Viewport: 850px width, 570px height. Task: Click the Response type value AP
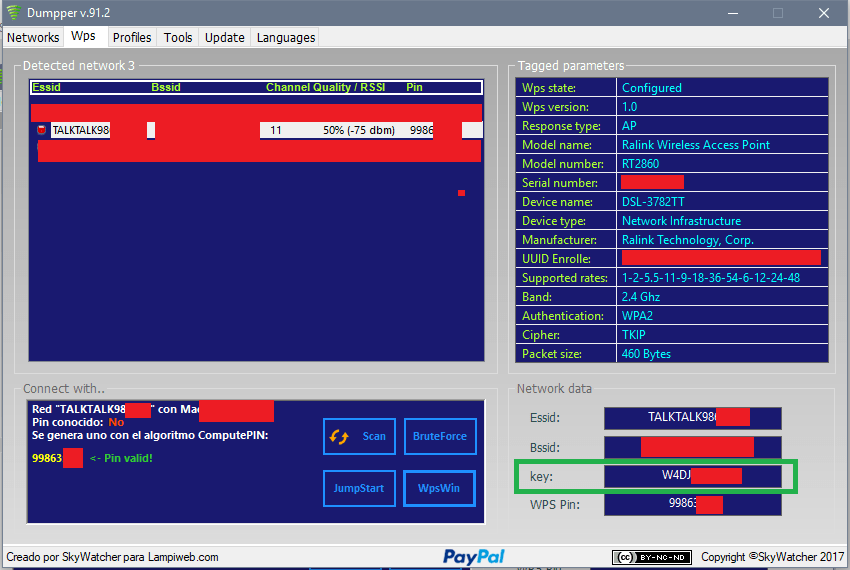[629, 126]
